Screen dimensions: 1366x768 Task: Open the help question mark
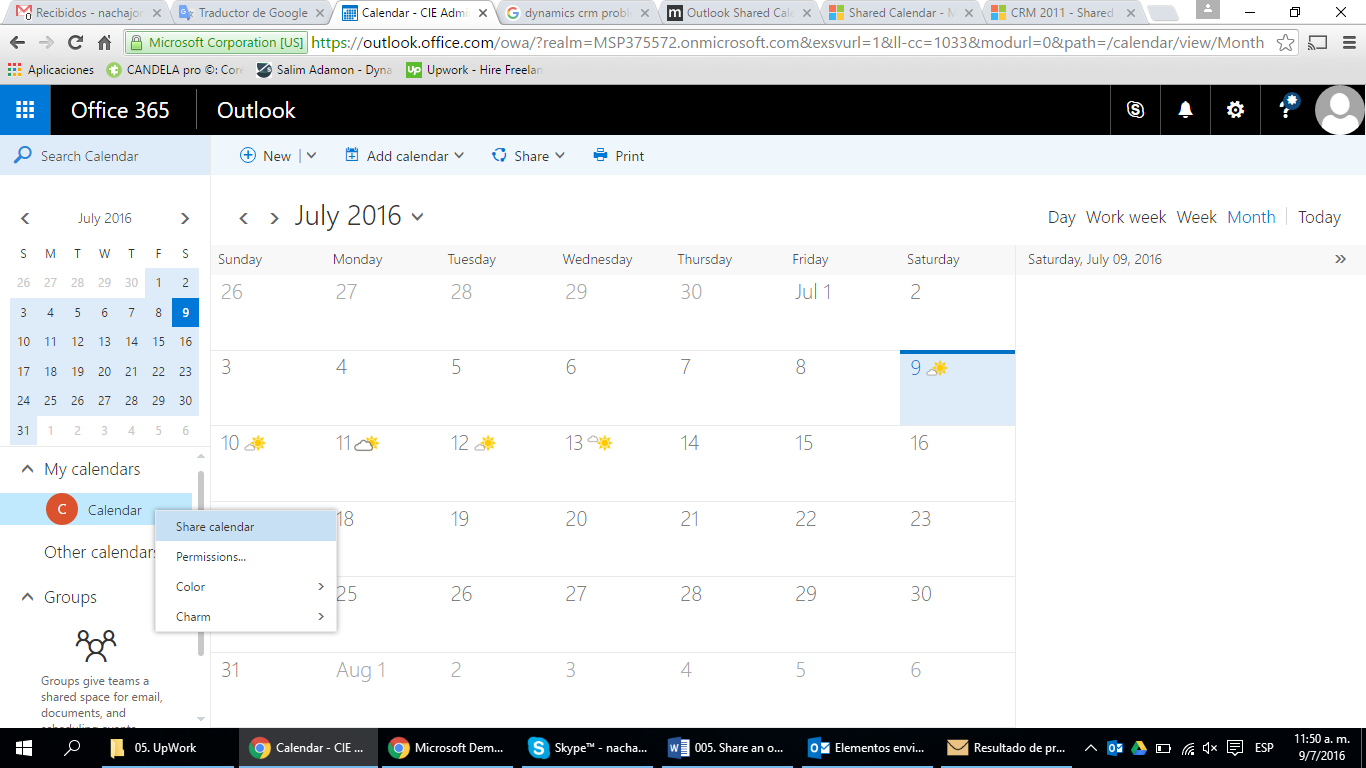[x=1287, y=110]
